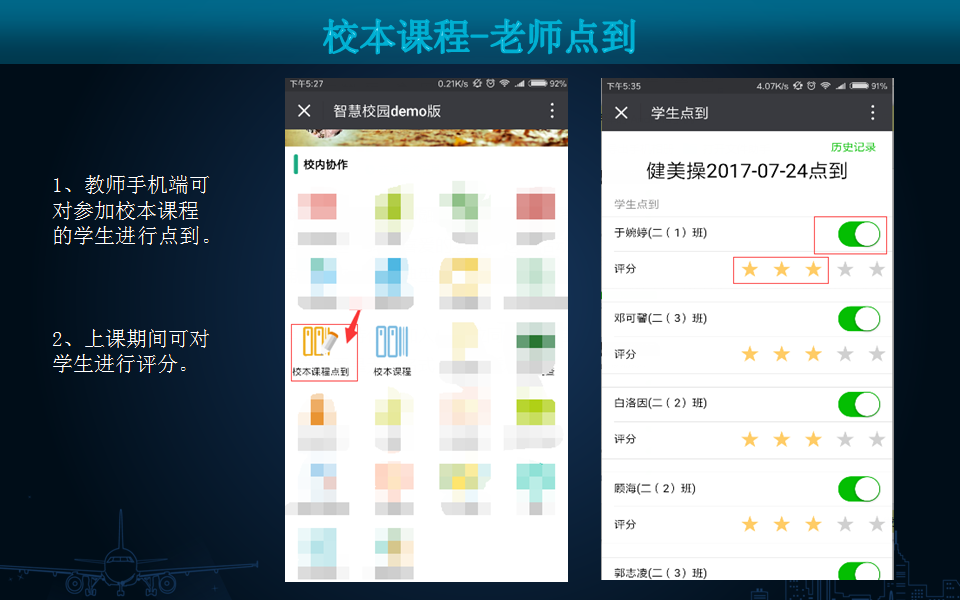
Task: Tap the gray 学生点到 section label
Action: (x=637, y=204)
